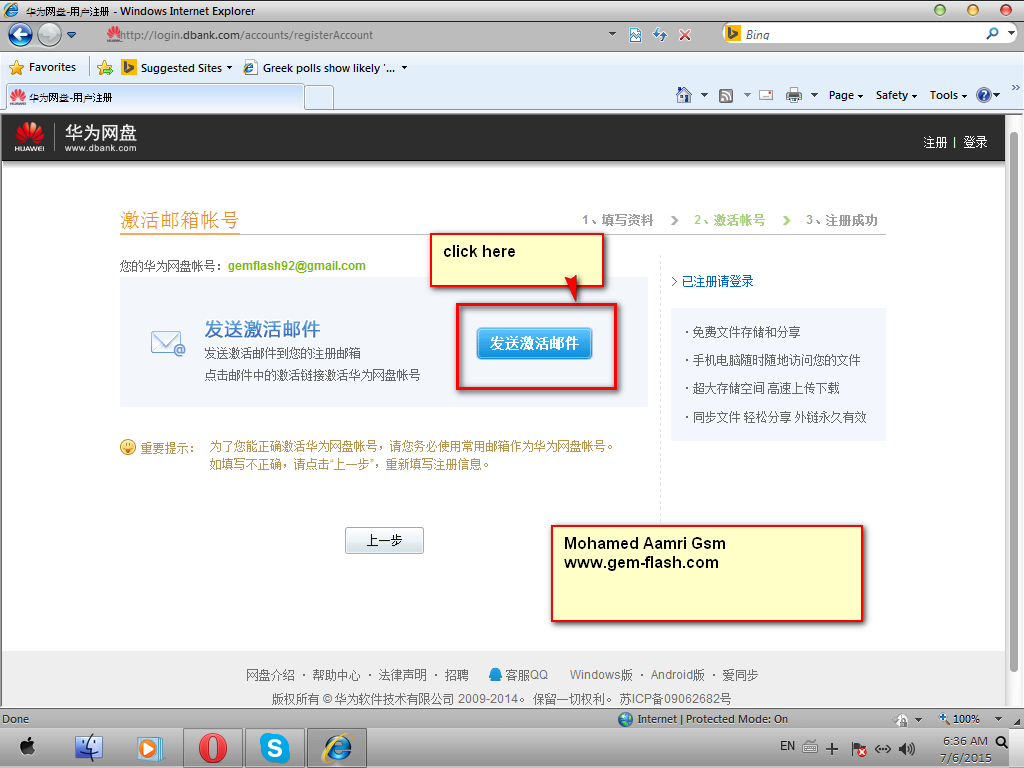The height and width of the screenshot is (768, 1024).
Task: Open a new blank tab
Action: (x=319, y=97)
